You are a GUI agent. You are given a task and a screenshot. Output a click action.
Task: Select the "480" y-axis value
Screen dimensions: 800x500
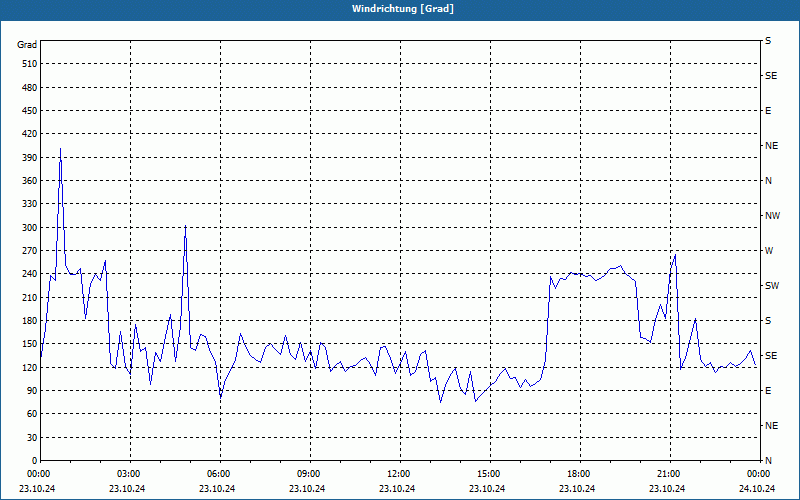29,88
